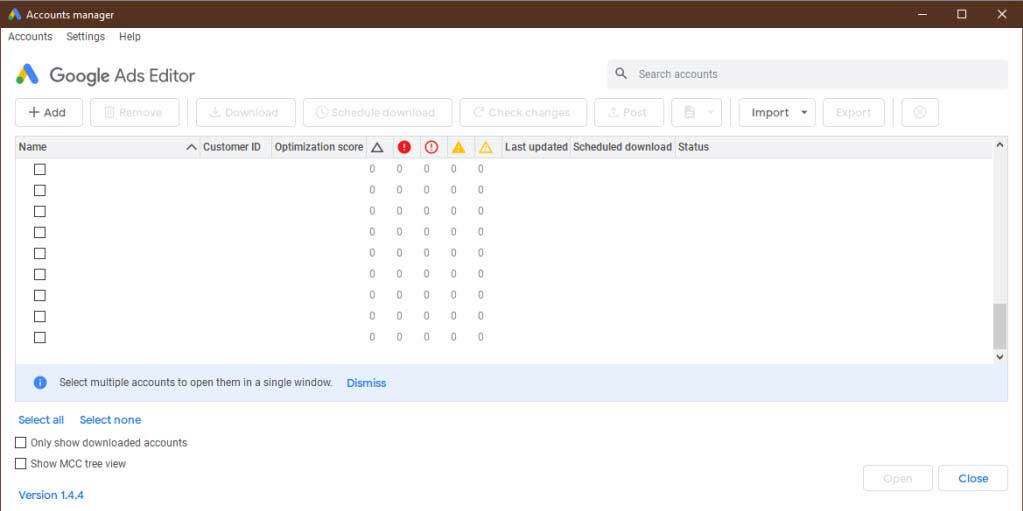Click the Optimization score column header
Viewport: 1023px width, 511px height.
tap(318, 147)
